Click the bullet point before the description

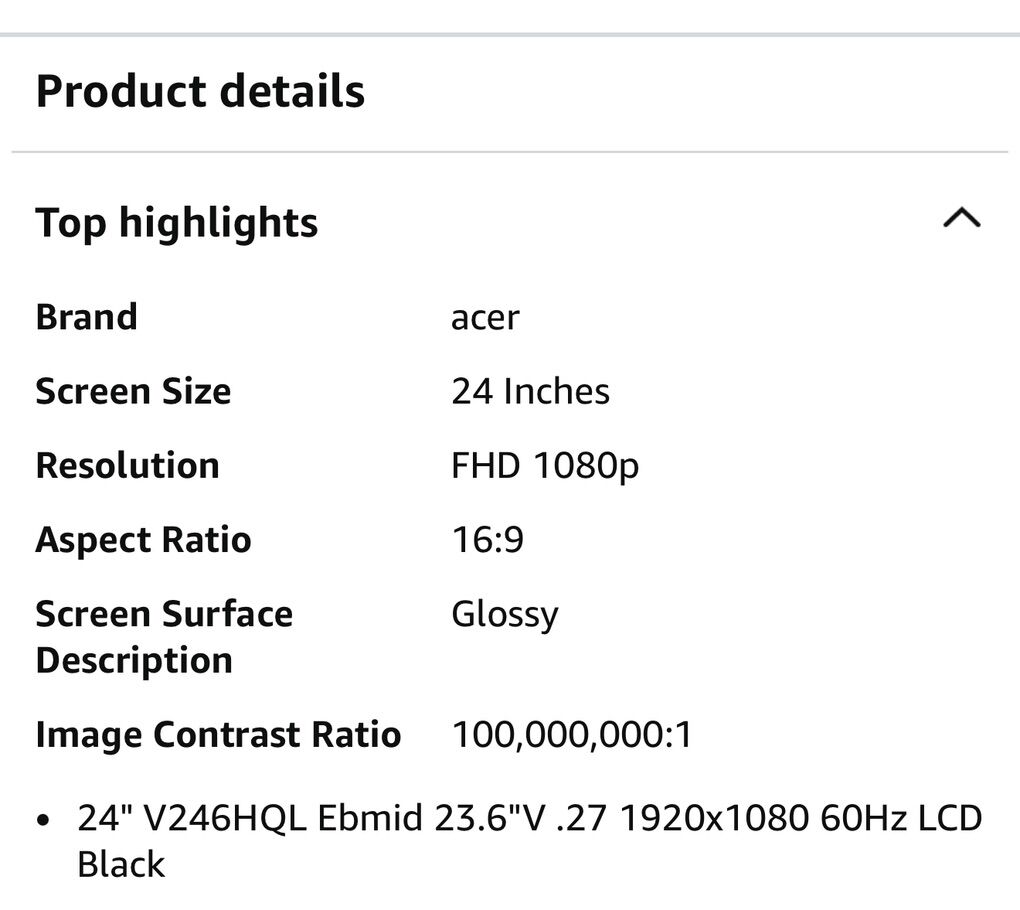43,820
